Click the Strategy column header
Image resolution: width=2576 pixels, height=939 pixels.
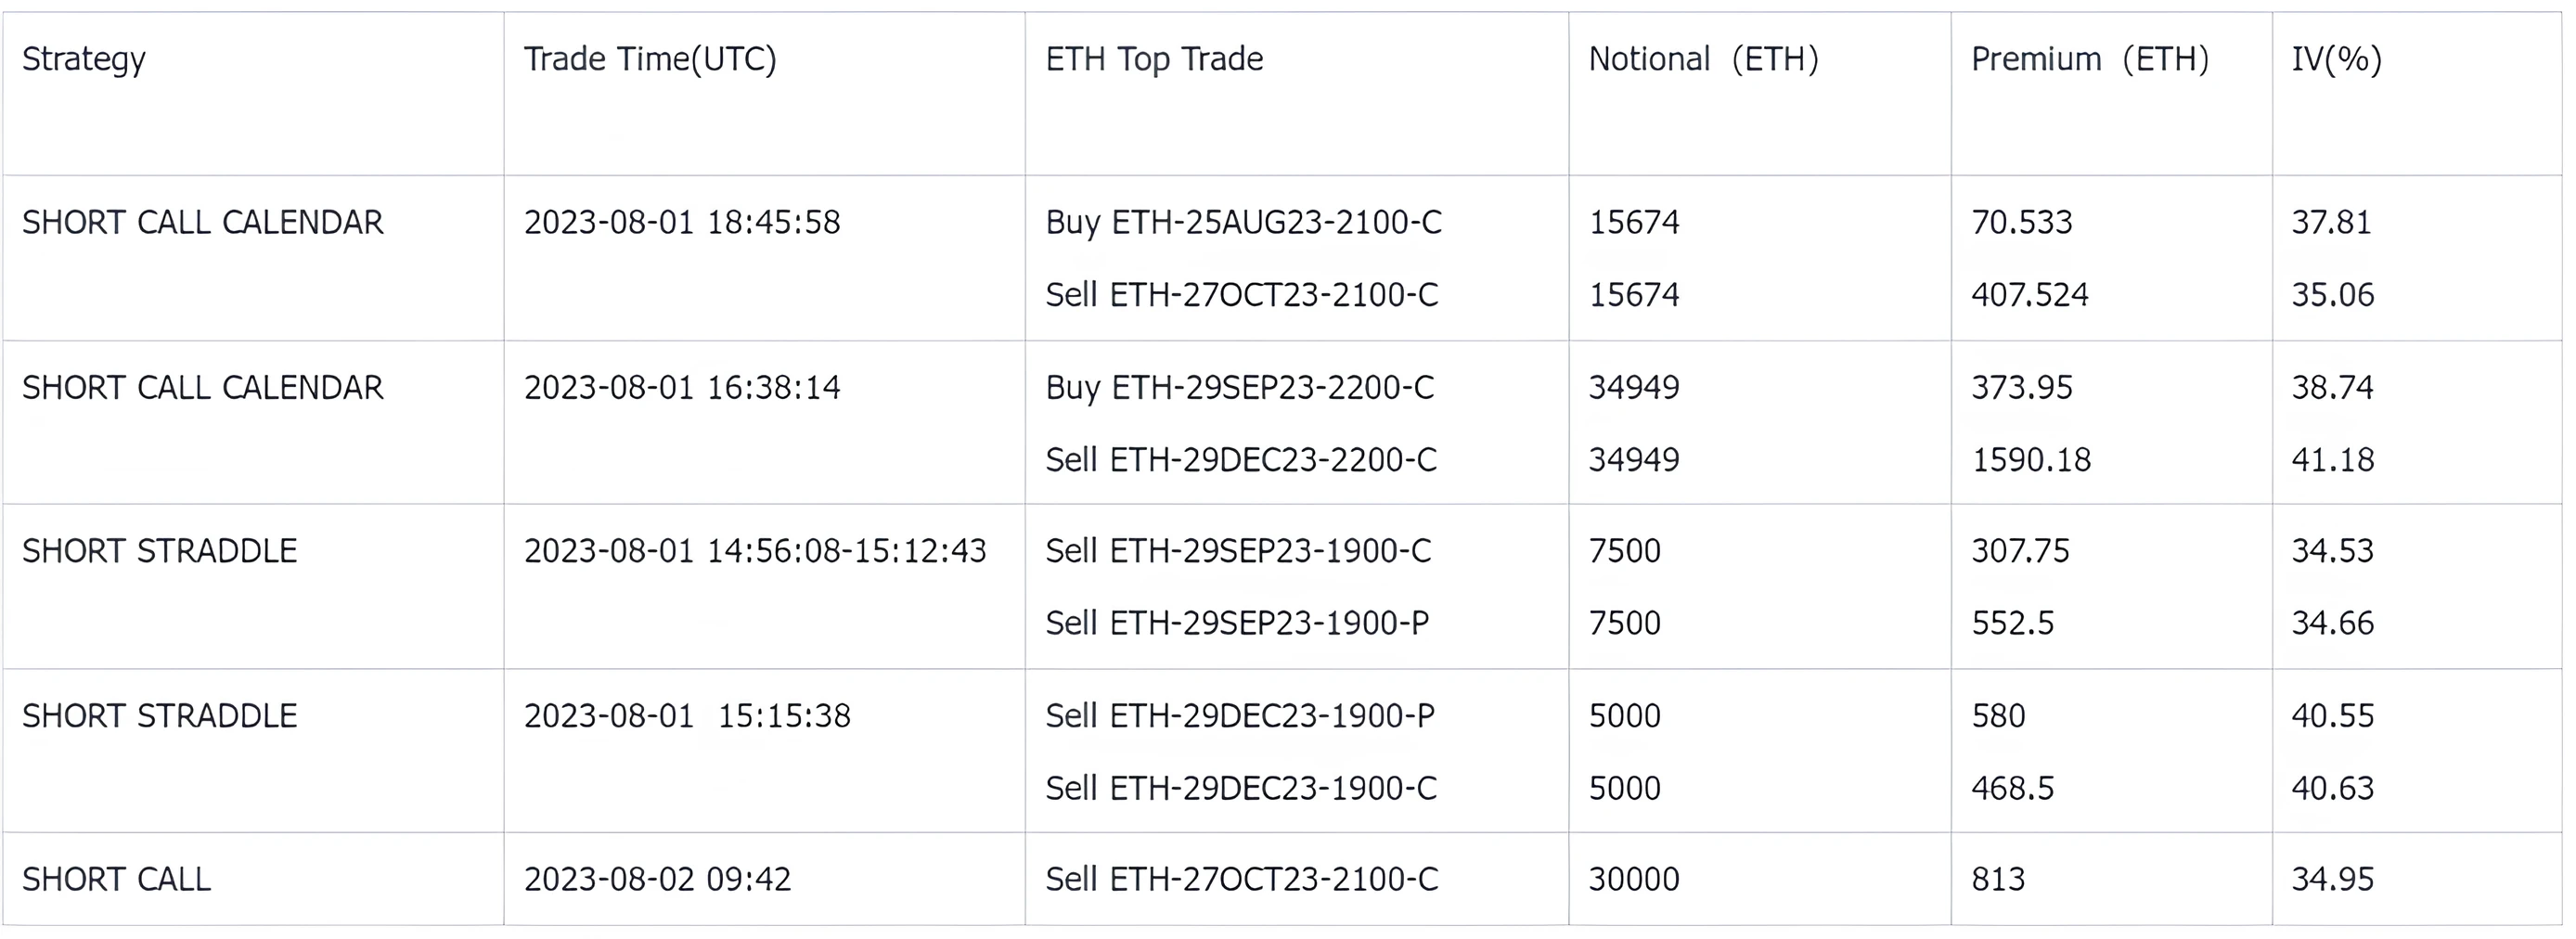click(x=84, y=60)
